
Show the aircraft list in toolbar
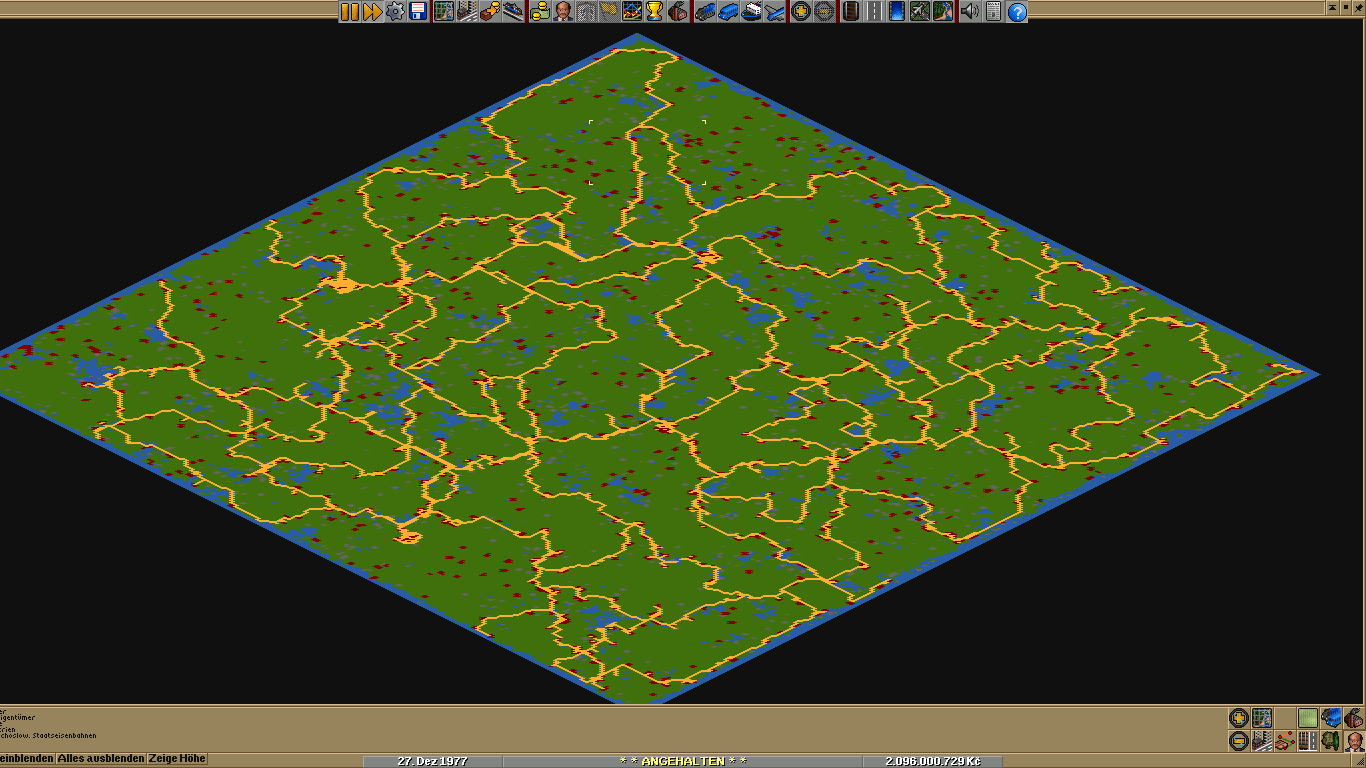pos(776,11)
